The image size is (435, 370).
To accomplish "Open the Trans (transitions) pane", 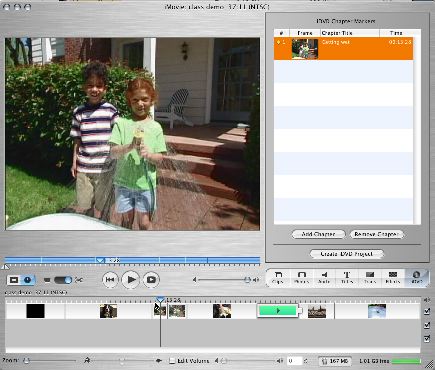I will (x=370, y=277).
